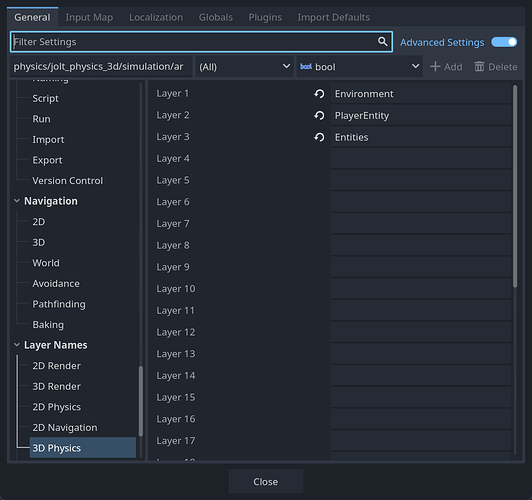Reset Layer 2 PlayerEntity with the revert icon
The width and height of the screenshot is (532, 500).
point(319,116)
